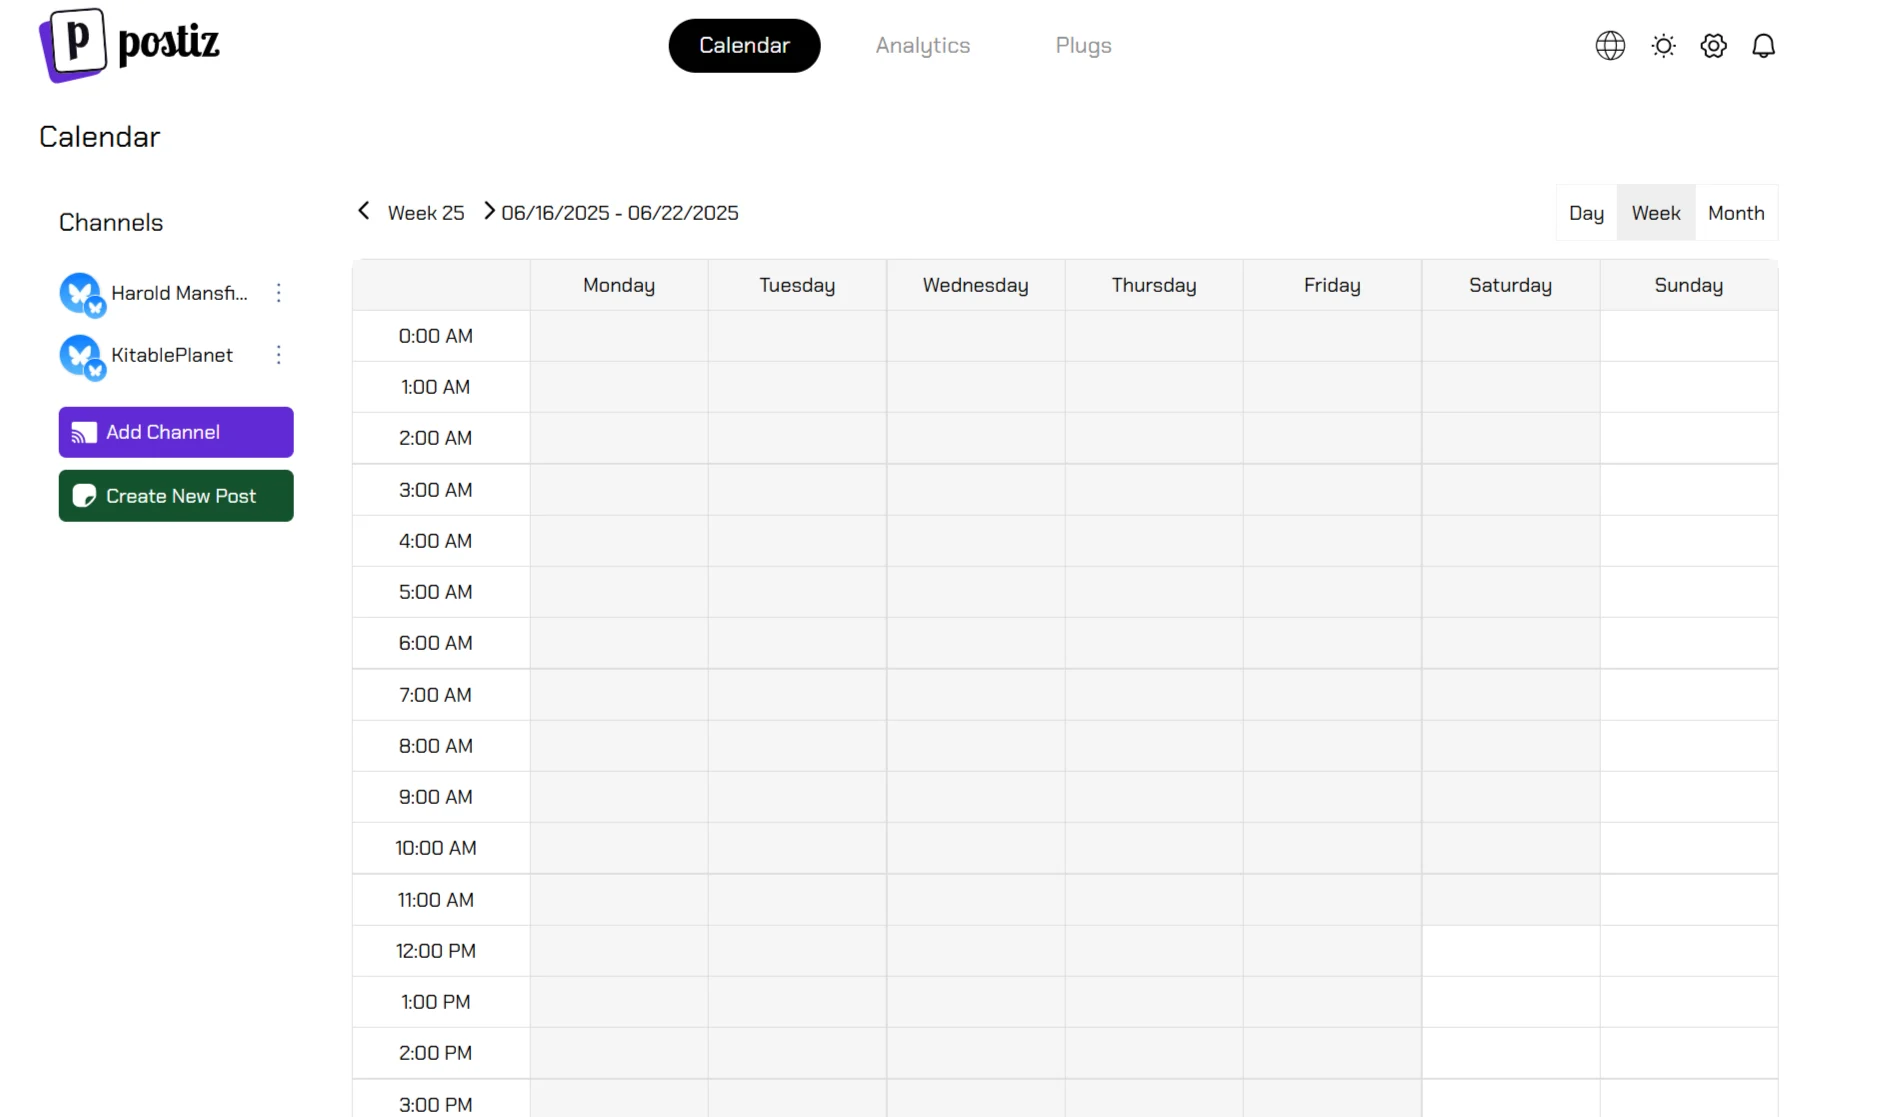Click Harold Mansfield channel avatar

click(80, 294)
